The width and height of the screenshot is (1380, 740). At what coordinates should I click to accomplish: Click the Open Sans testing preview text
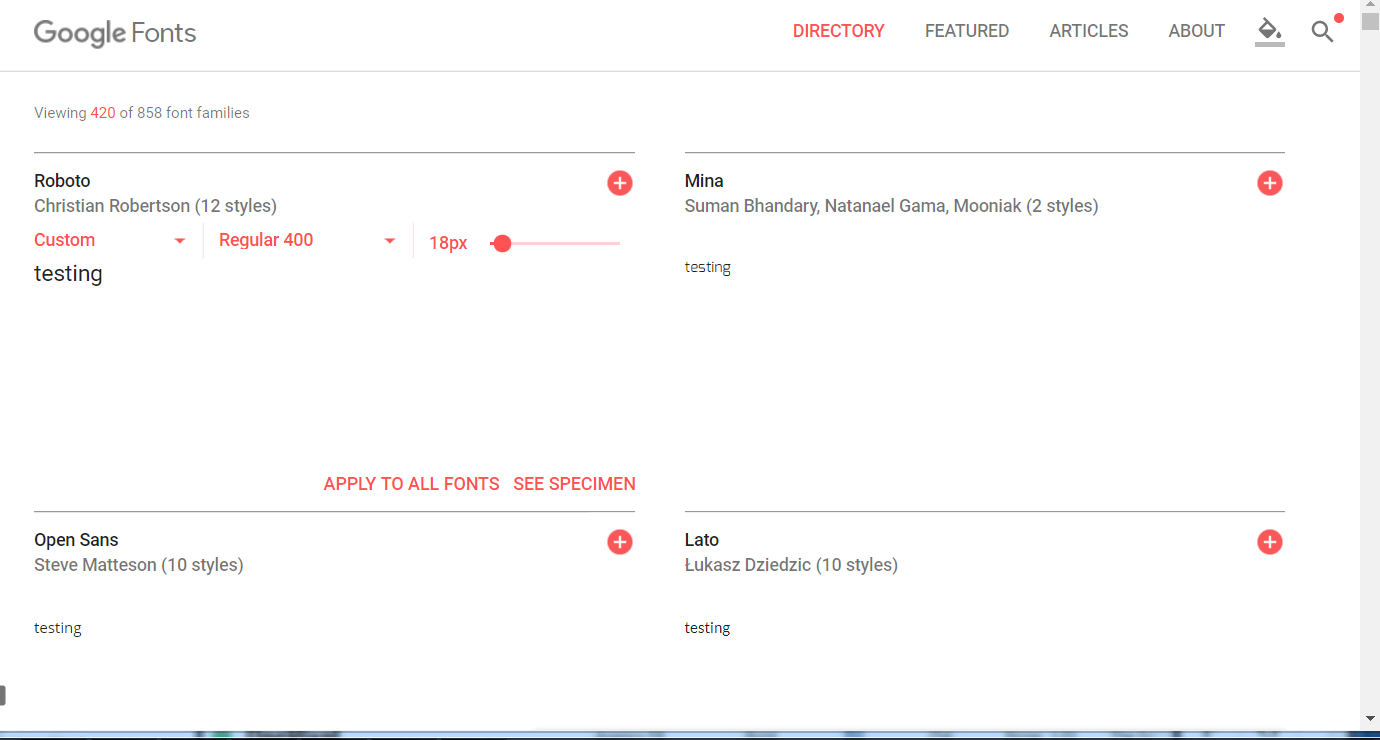[x=58, y=628]
